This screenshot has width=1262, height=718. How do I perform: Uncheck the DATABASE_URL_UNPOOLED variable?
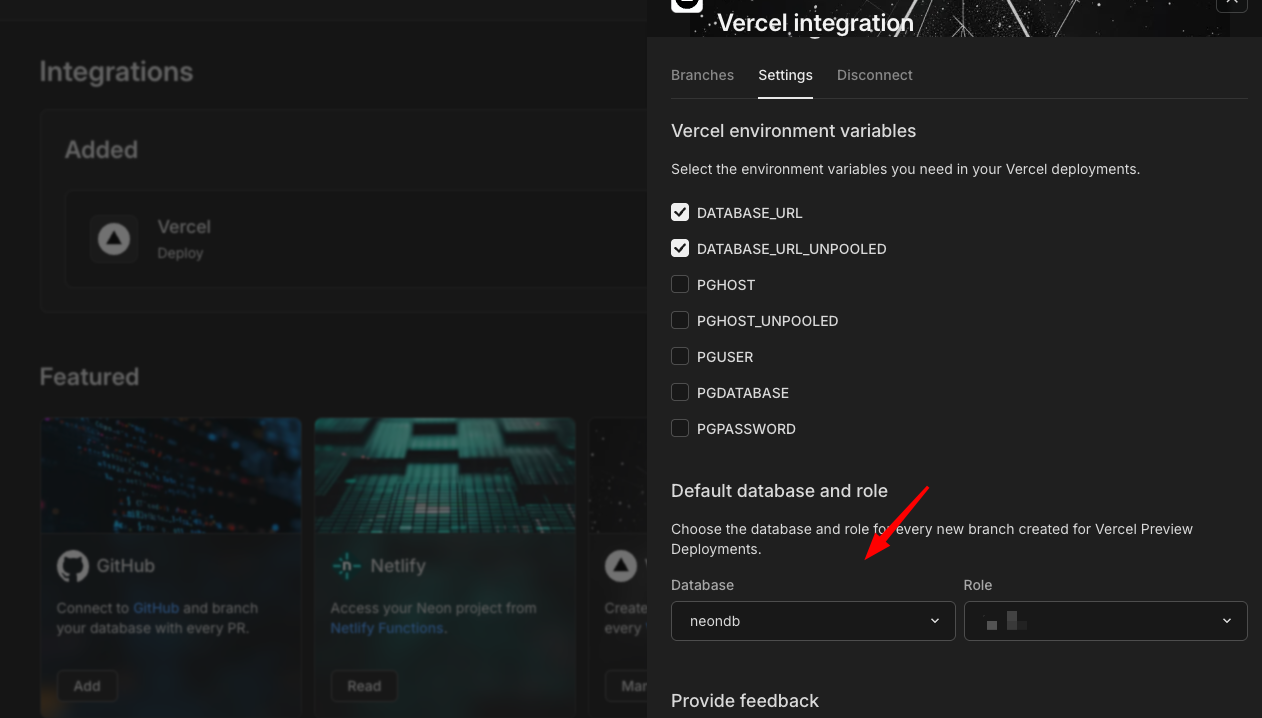coord(680,248)
